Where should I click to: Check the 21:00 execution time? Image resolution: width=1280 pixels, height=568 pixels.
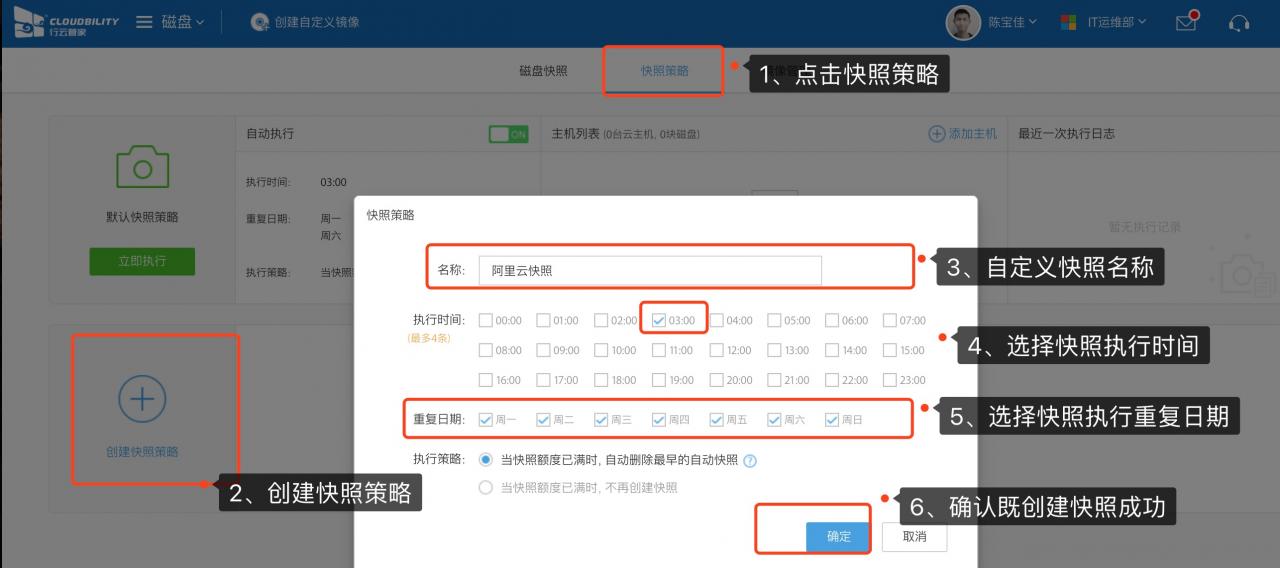click(775, 380)
